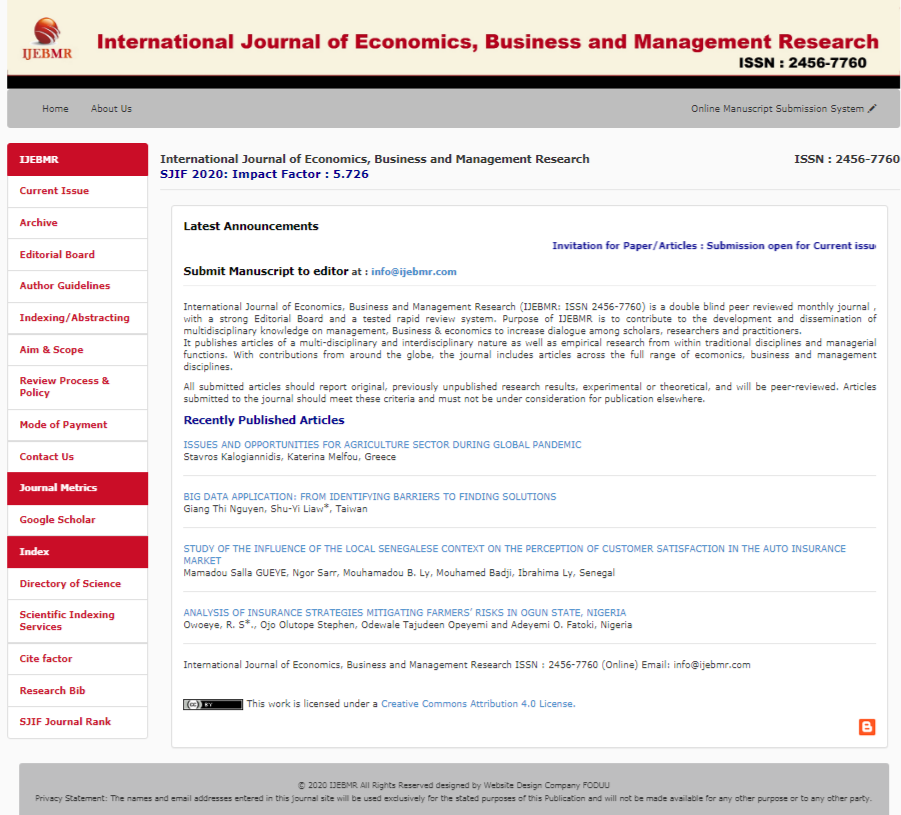Visit SJIF Journal Rank link
The width and height of the screenshot is (901, 815).
pyautogui.click(x=65, y=722)
